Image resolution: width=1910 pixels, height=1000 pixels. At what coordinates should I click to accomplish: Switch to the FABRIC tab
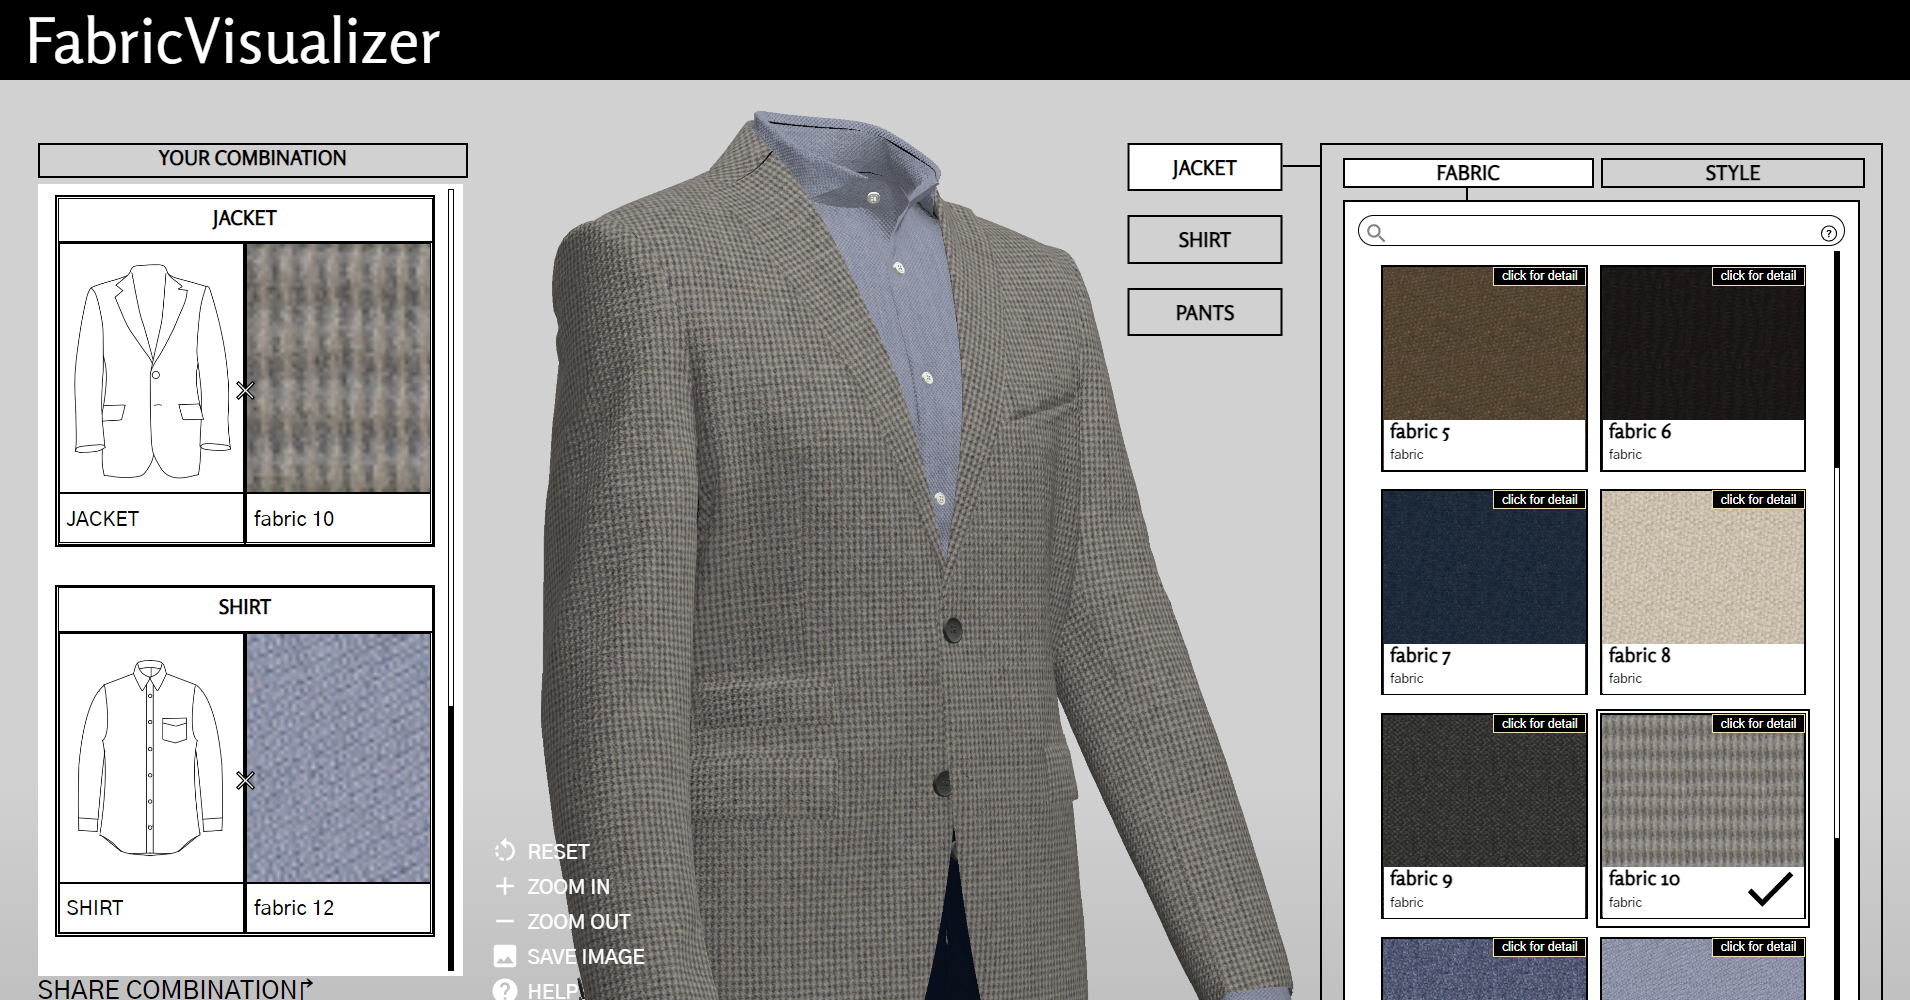[1468, 173]
